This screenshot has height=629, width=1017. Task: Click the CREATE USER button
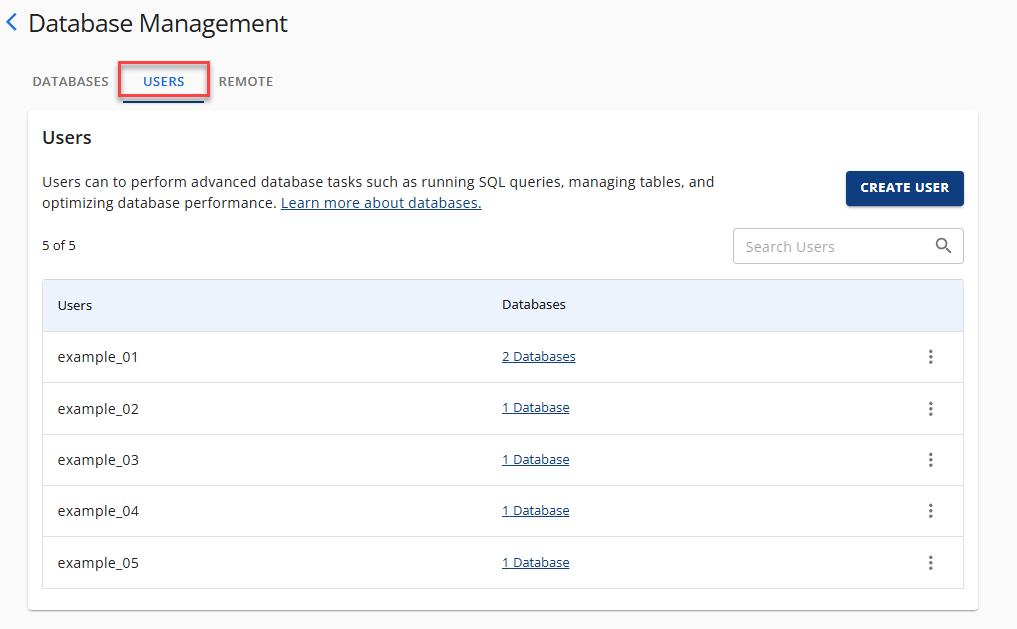point(904,188)
